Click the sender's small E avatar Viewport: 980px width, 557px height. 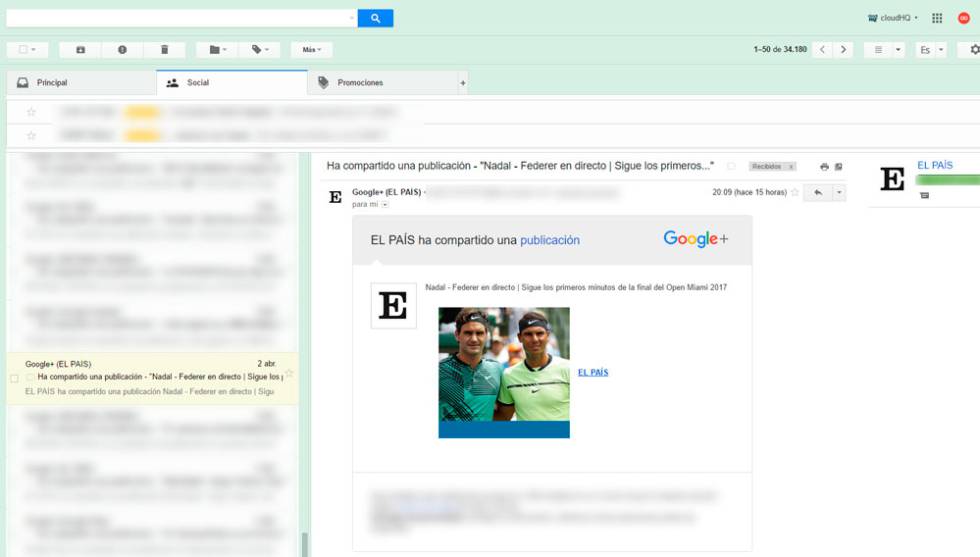336,197
